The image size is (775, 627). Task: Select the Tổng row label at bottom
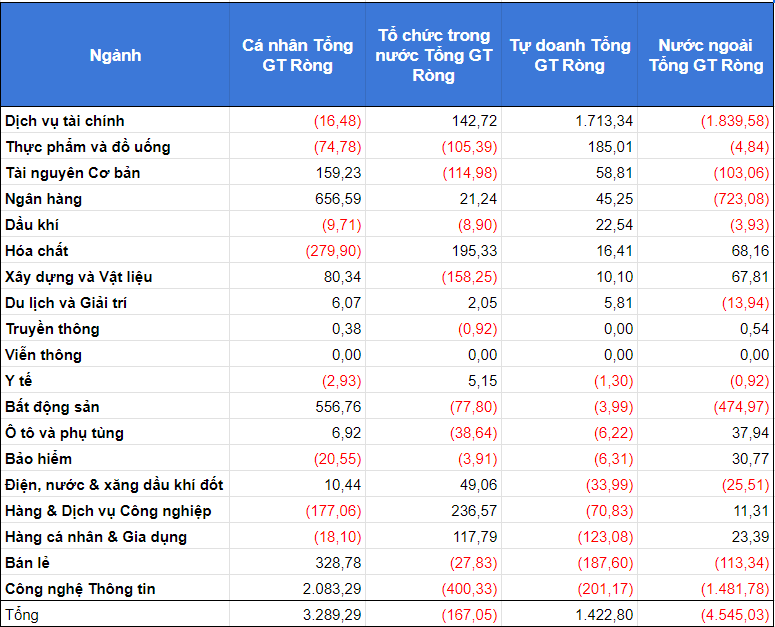(x=22, y=614)
